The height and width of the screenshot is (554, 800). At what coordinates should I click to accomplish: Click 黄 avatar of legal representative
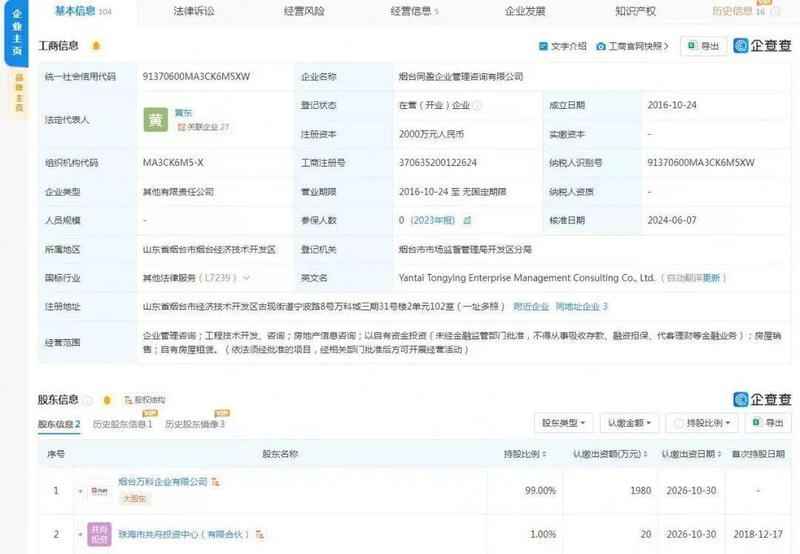(x=156, y=120)
